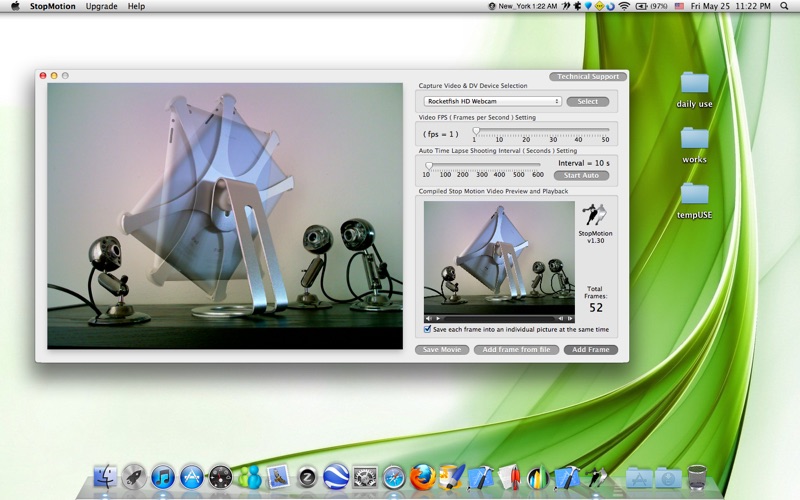
Task: Click the Video FPS slider track at 30
Action: click(x=553, y=130)
